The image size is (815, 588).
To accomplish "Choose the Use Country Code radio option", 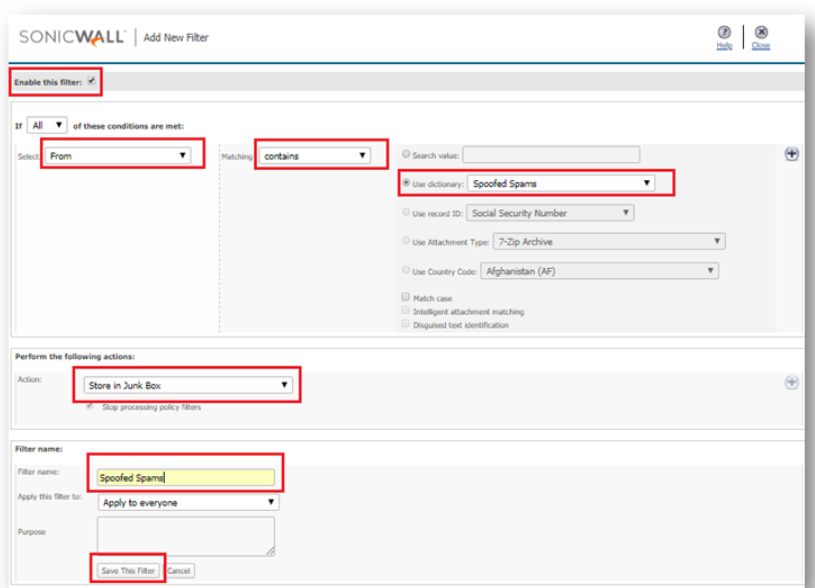I will point(405,271).
